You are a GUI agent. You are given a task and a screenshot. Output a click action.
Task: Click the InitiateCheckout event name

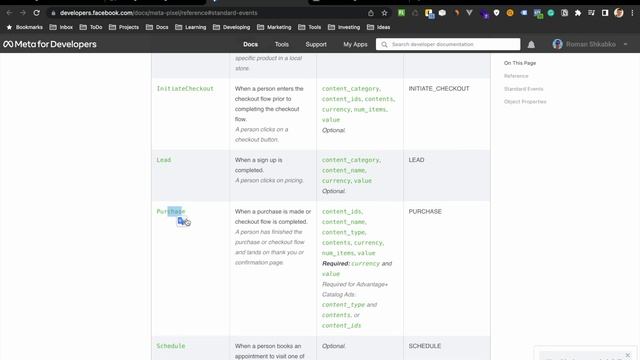pyautogui.click(x=185, y=89)
